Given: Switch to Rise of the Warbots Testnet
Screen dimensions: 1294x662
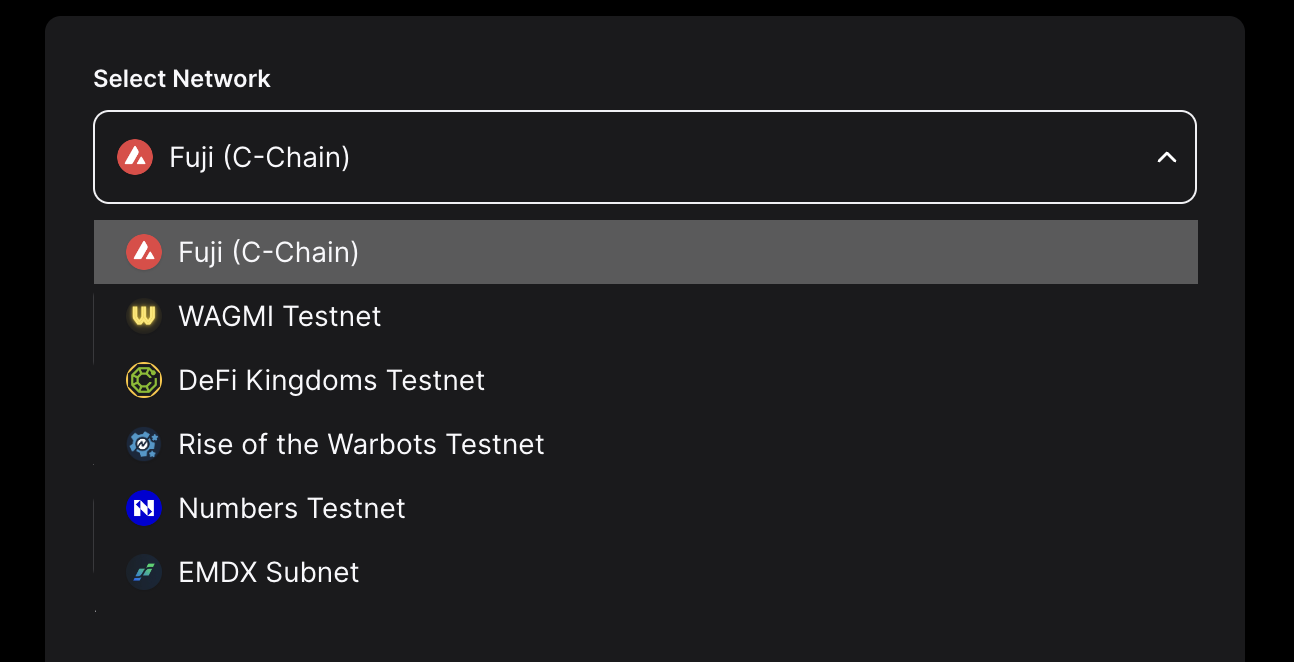Looking at the screenshot, I should [361, 444].
